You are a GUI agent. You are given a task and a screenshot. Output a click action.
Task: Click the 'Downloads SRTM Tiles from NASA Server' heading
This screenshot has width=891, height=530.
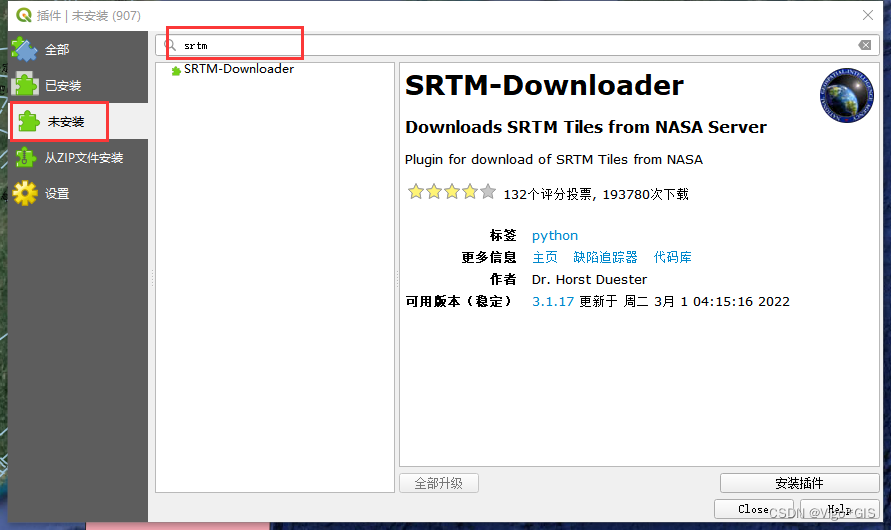(x=586, y=127)
